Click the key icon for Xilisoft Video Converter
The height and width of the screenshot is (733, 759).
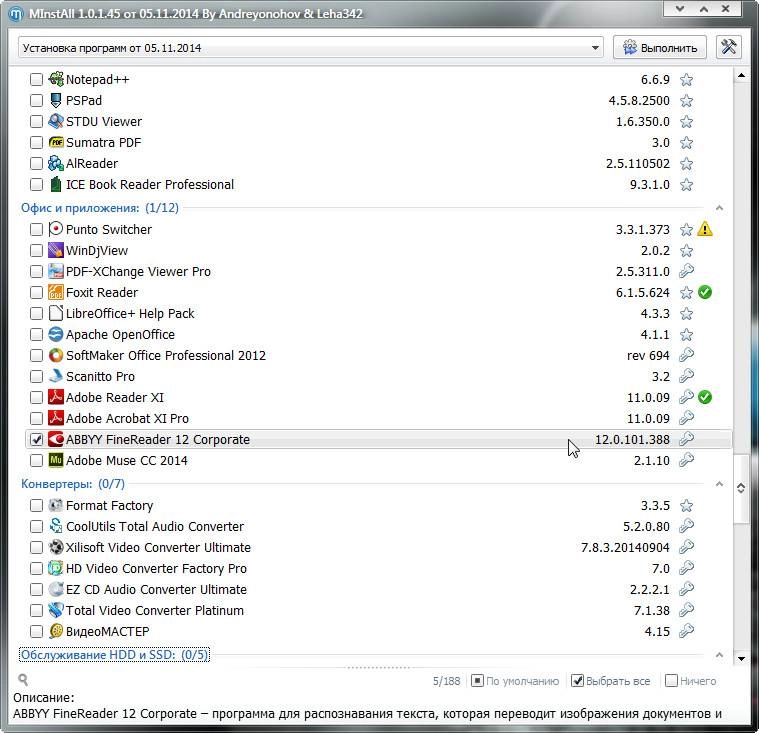tap(686, 547)
